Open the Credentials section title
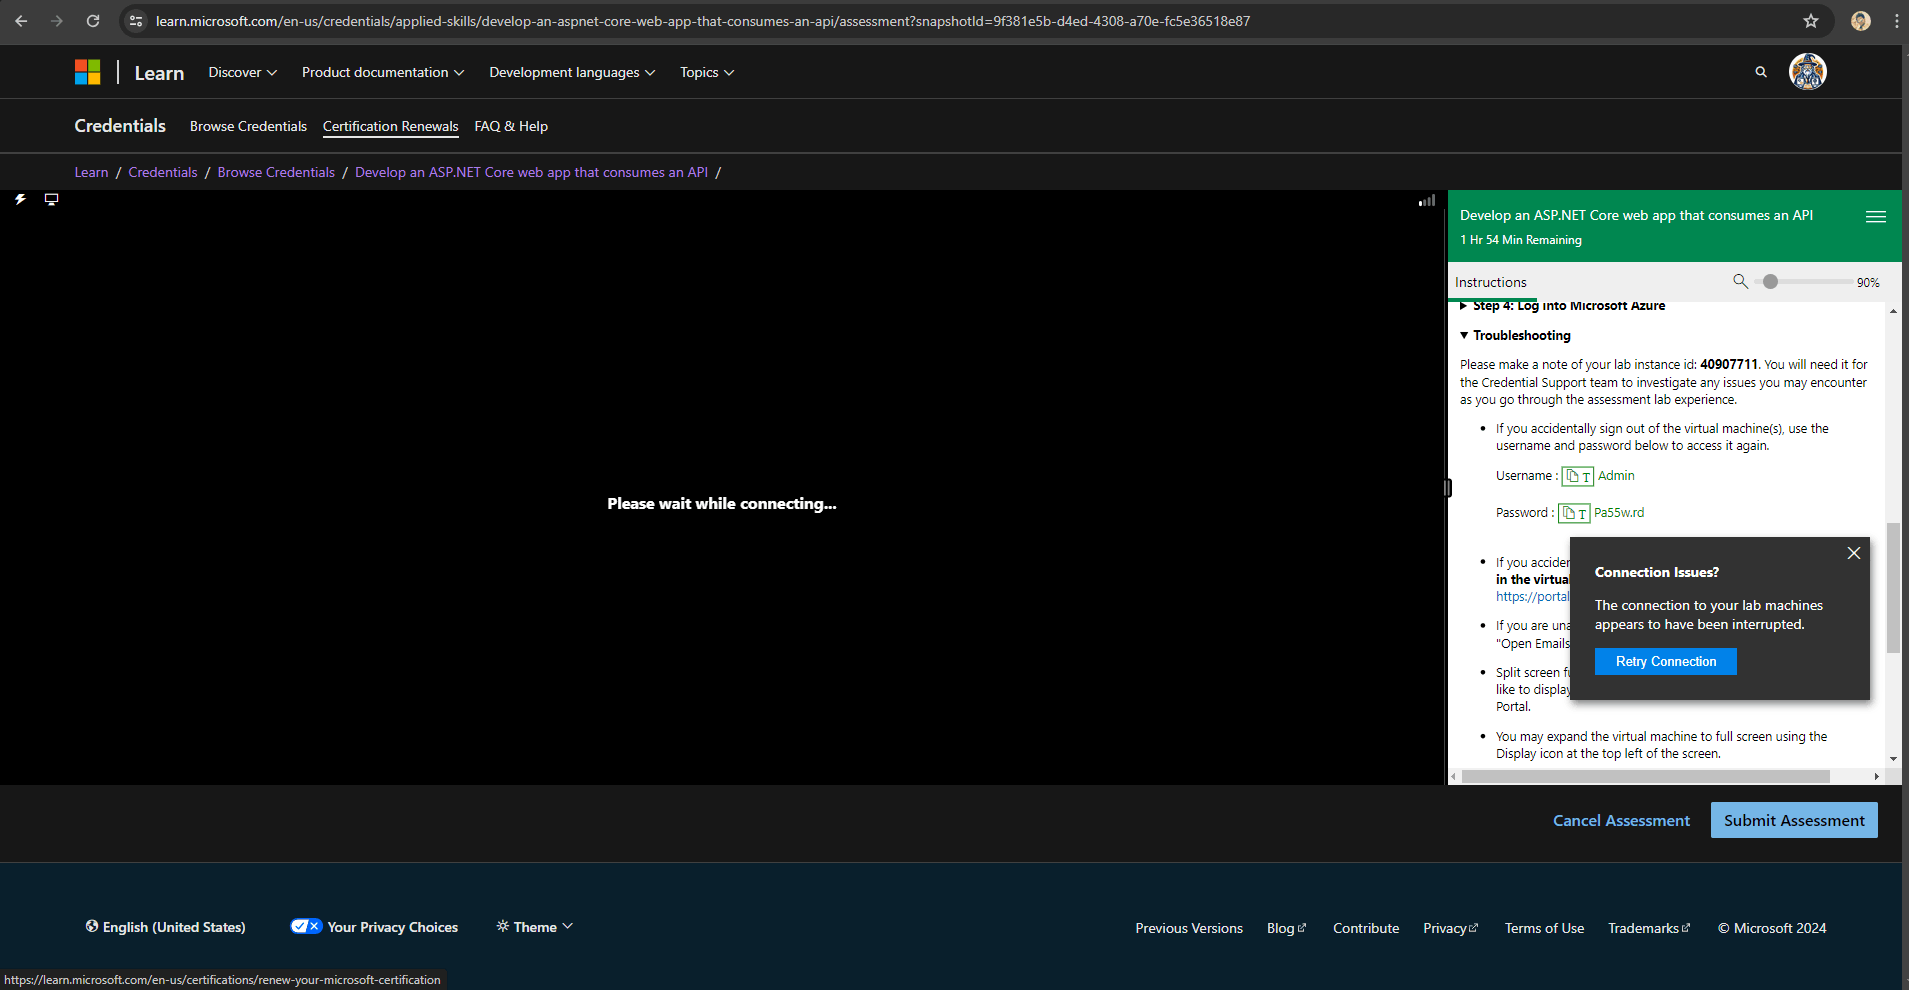Screen dimensions: 1909x990 click(x=120, y=125)
